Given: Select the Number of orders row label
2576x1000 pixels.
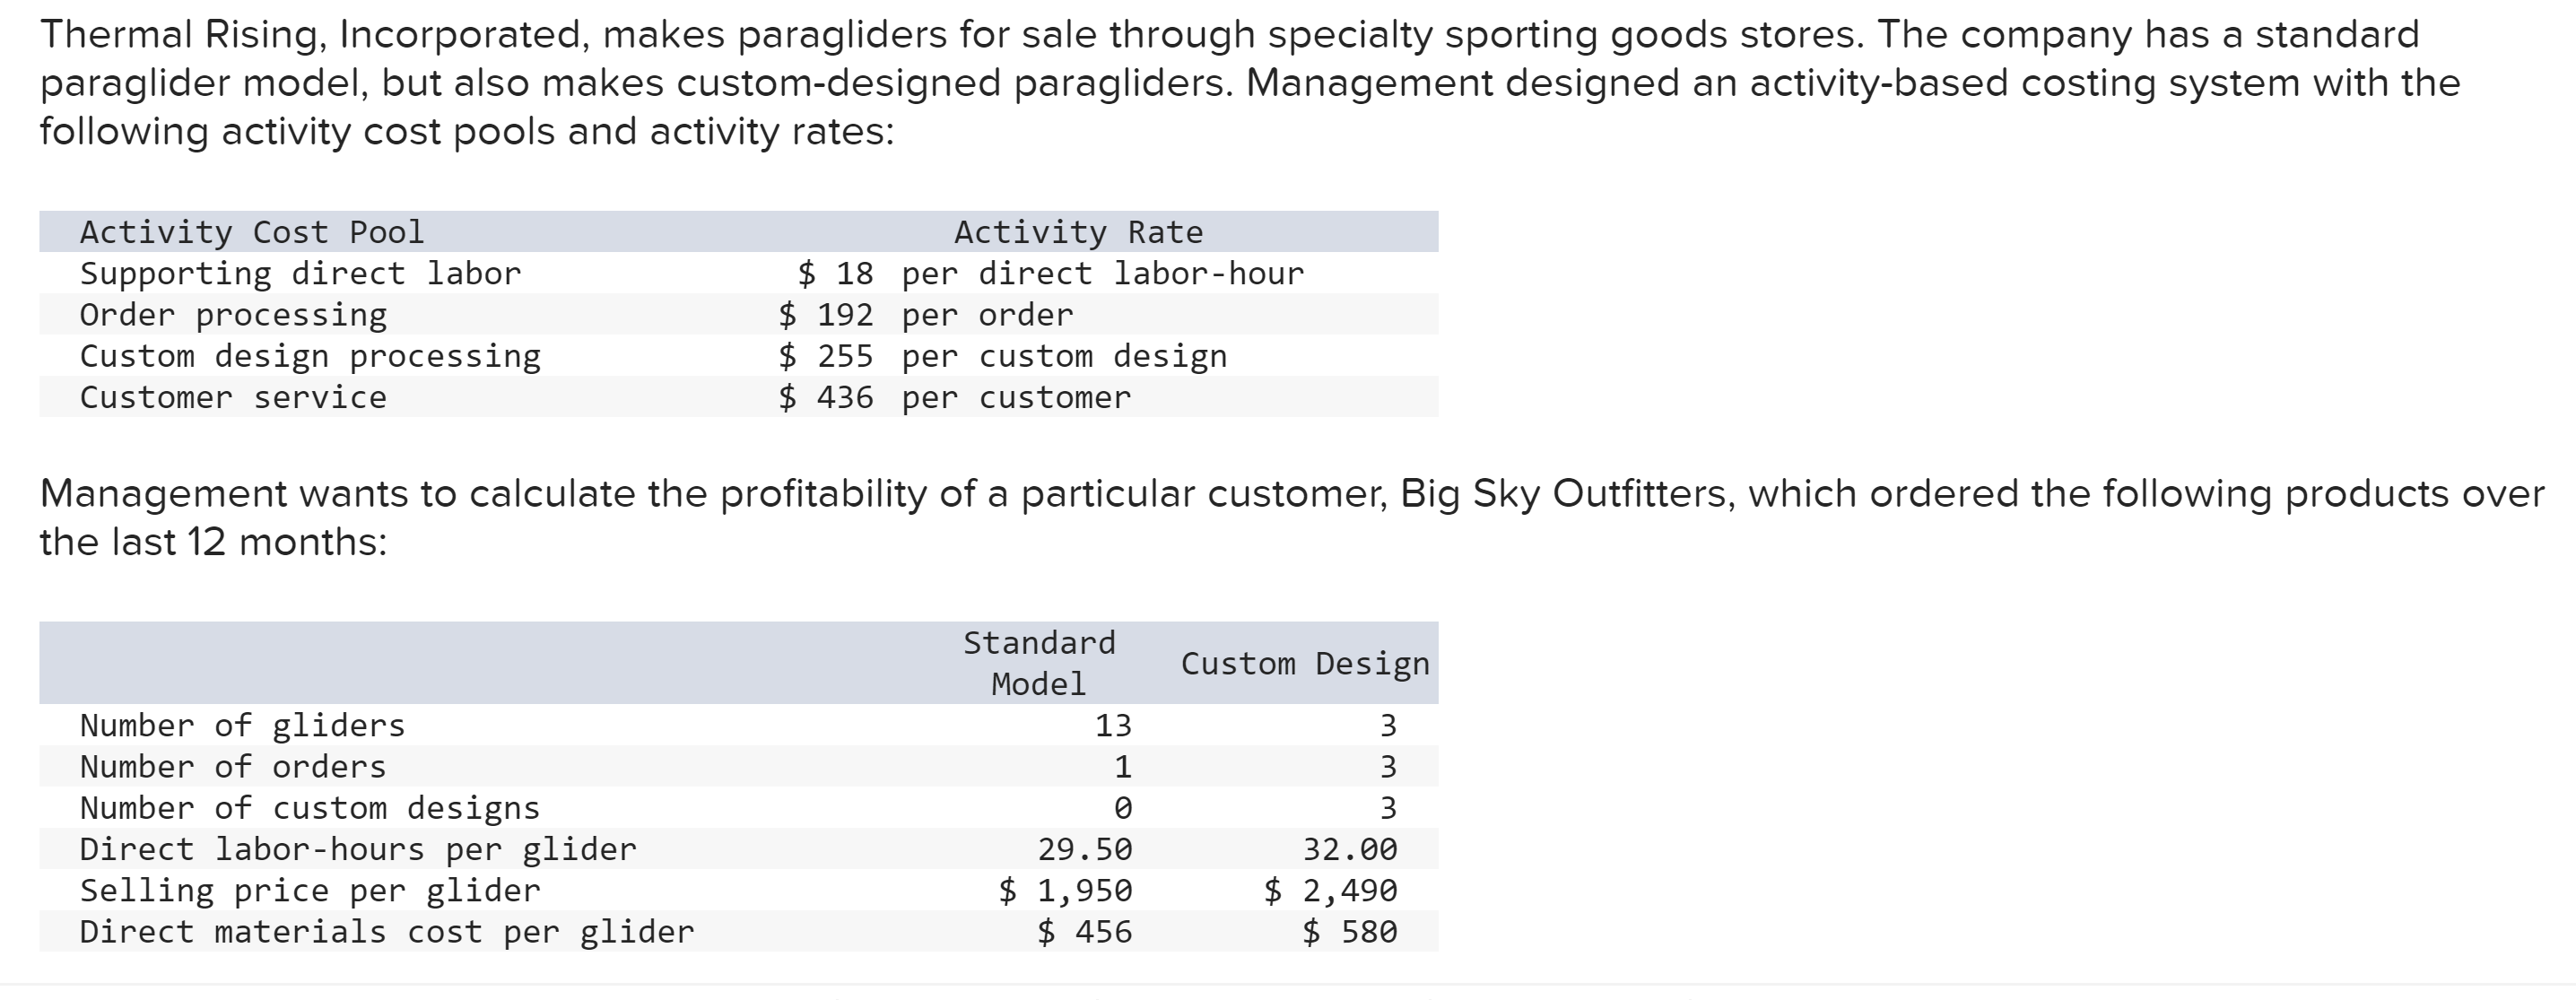Looking at the screenshot, I should point(233,767).
